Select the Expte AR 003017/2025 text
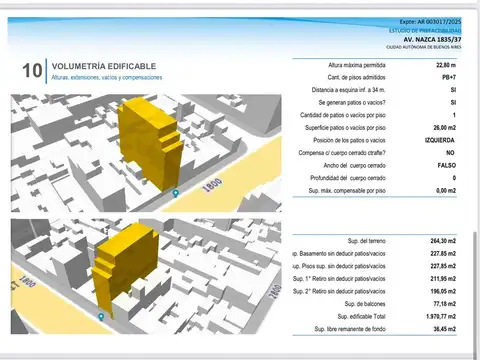This screenshot has height=360, width=480. 430,22
